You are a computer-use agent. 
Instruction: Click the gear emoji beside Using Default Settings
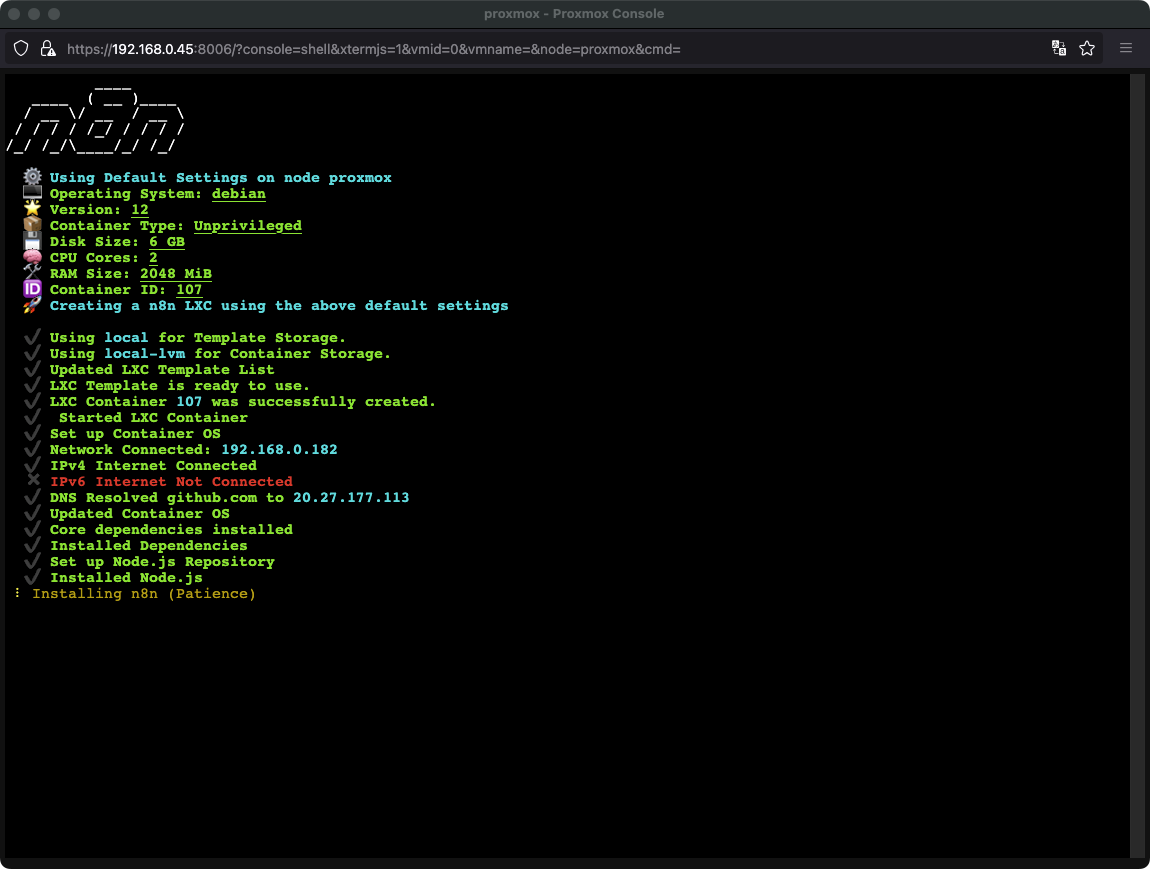tap(32, 178)
